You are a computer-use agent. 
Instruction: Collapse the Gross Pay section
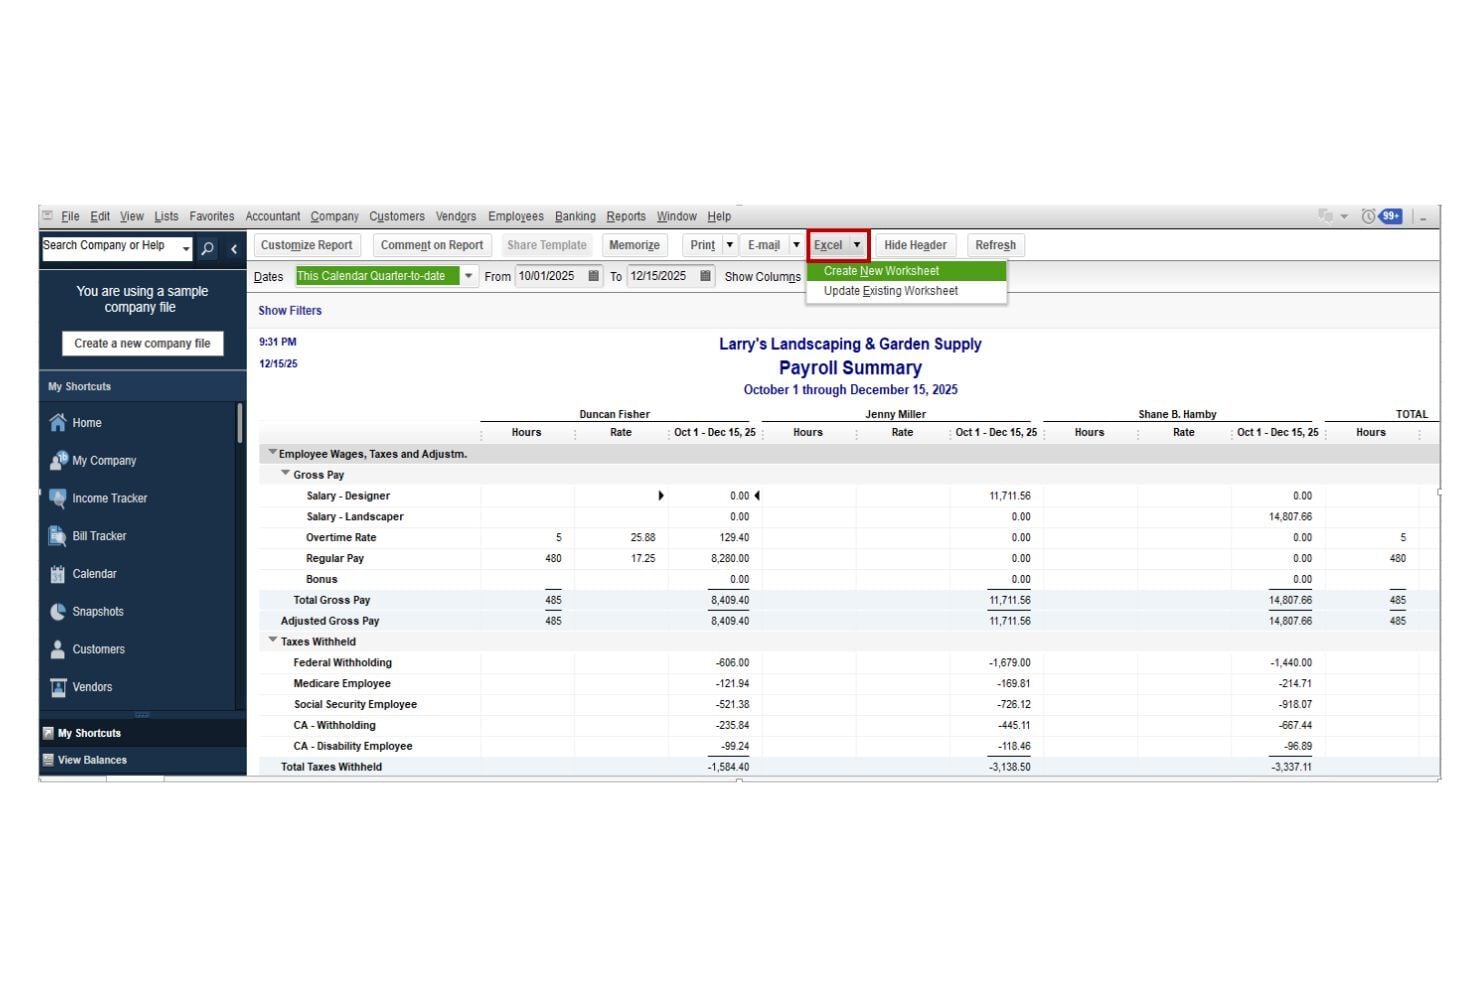pyautogui.click(x=286, y=474)
